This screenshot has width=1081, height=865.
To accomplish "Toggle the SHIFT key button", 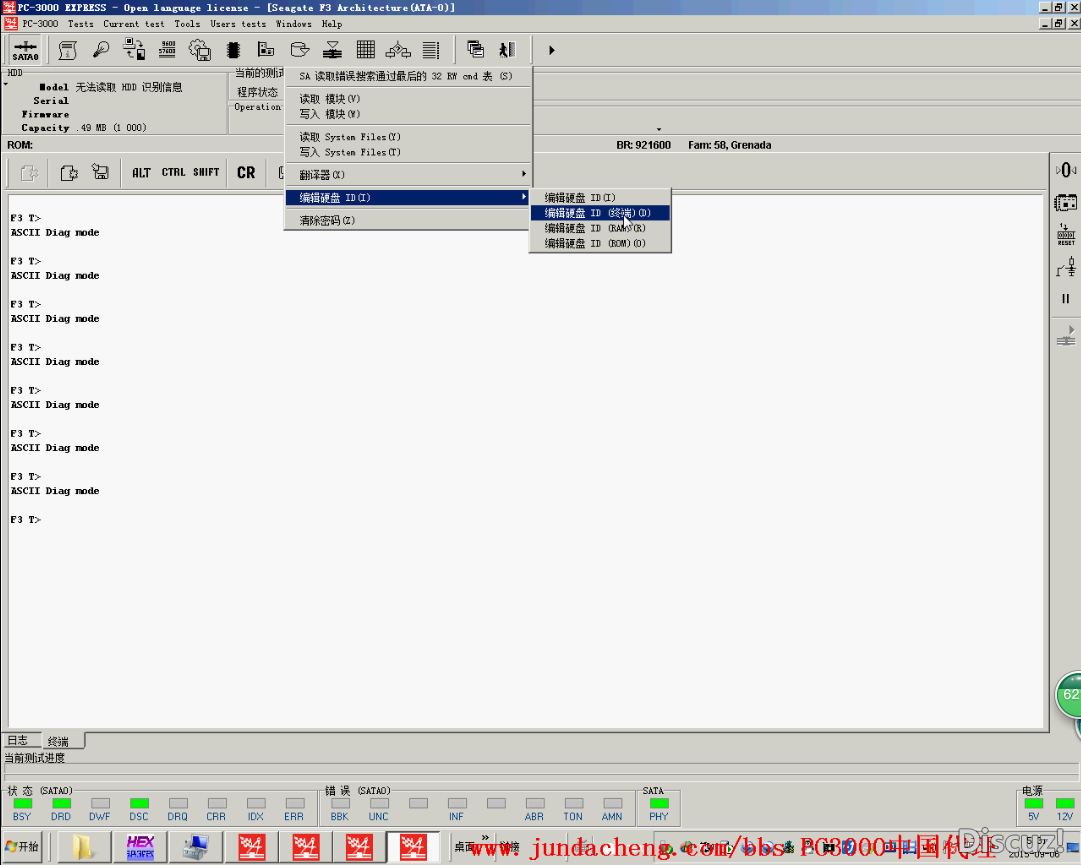I will pyautogui.click(x=206, y=173).
